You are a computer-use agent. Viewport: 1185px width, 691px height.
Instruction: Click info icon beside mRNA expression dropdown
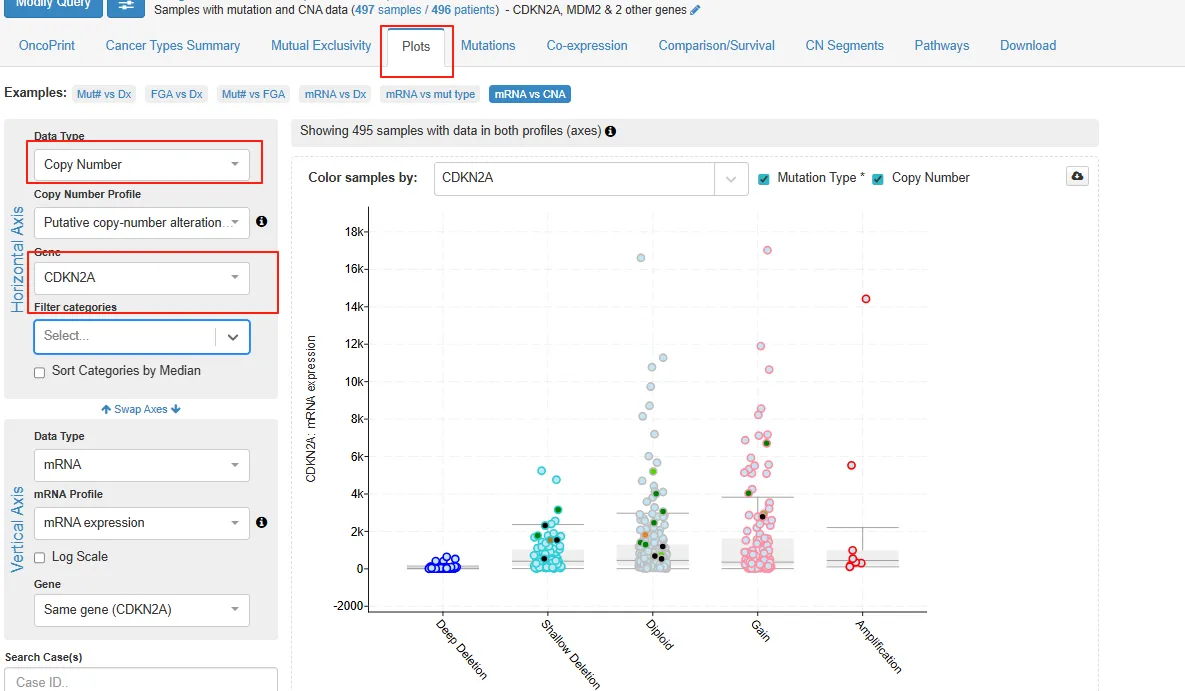click(x=261, y=522)
